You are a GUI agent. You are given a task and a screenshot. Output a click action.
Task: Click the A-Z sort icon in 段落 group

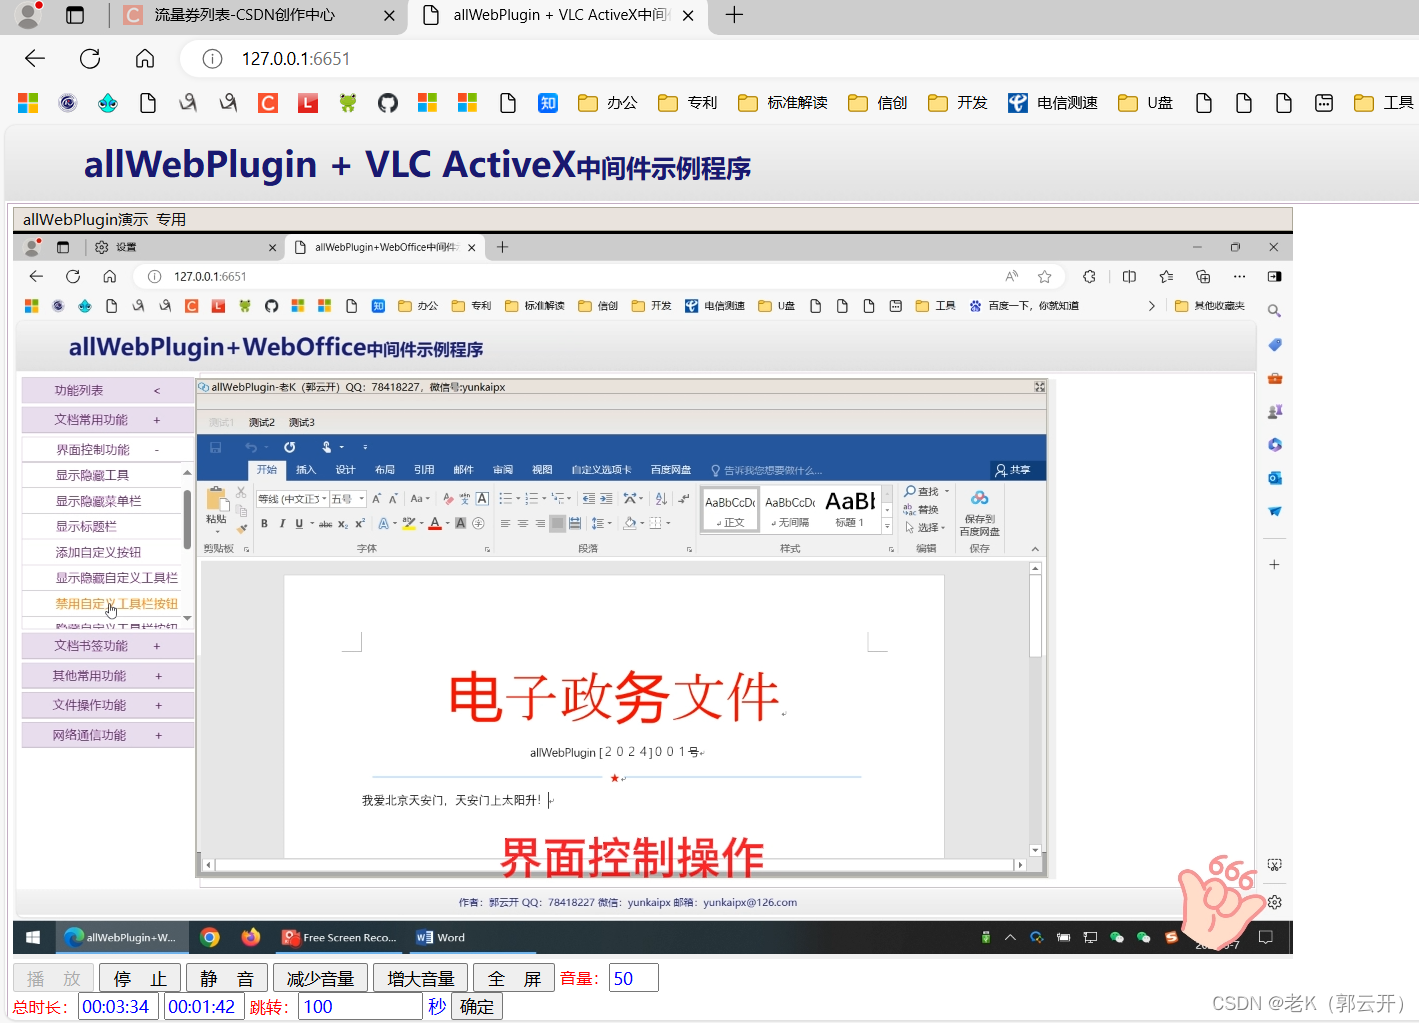click(x=659, y=498)
